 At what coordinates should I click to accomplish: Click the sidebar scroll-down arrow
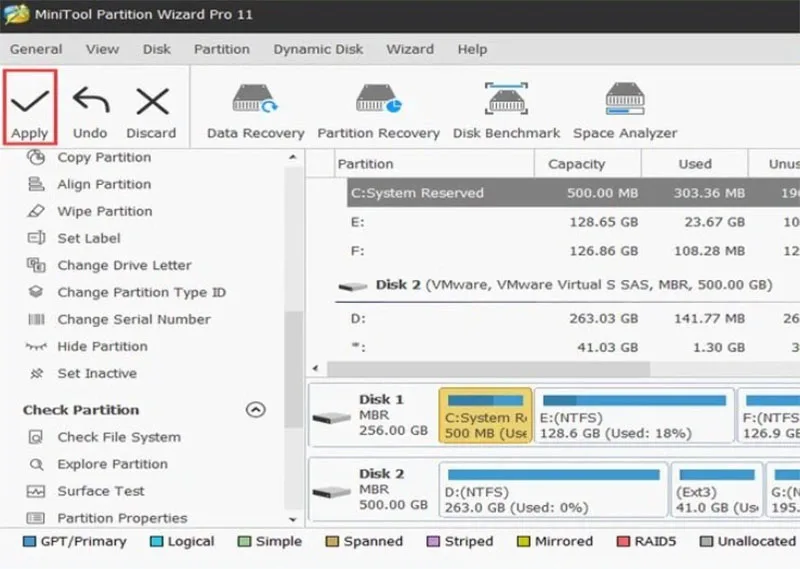tap(293, 520)
